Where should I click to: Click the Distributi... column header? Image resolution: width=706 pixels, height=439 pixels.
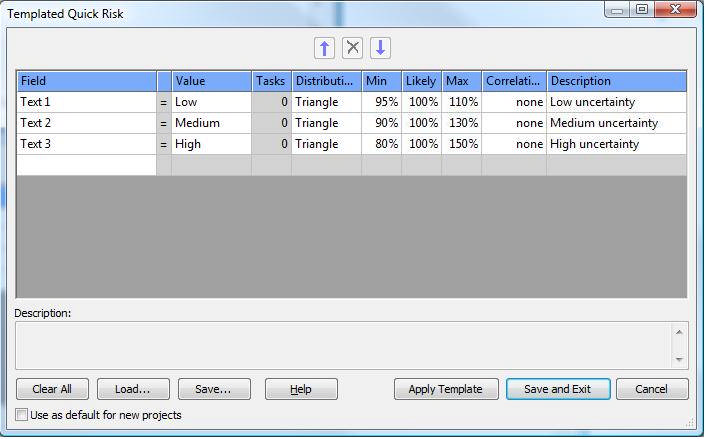tap(326, 81)
